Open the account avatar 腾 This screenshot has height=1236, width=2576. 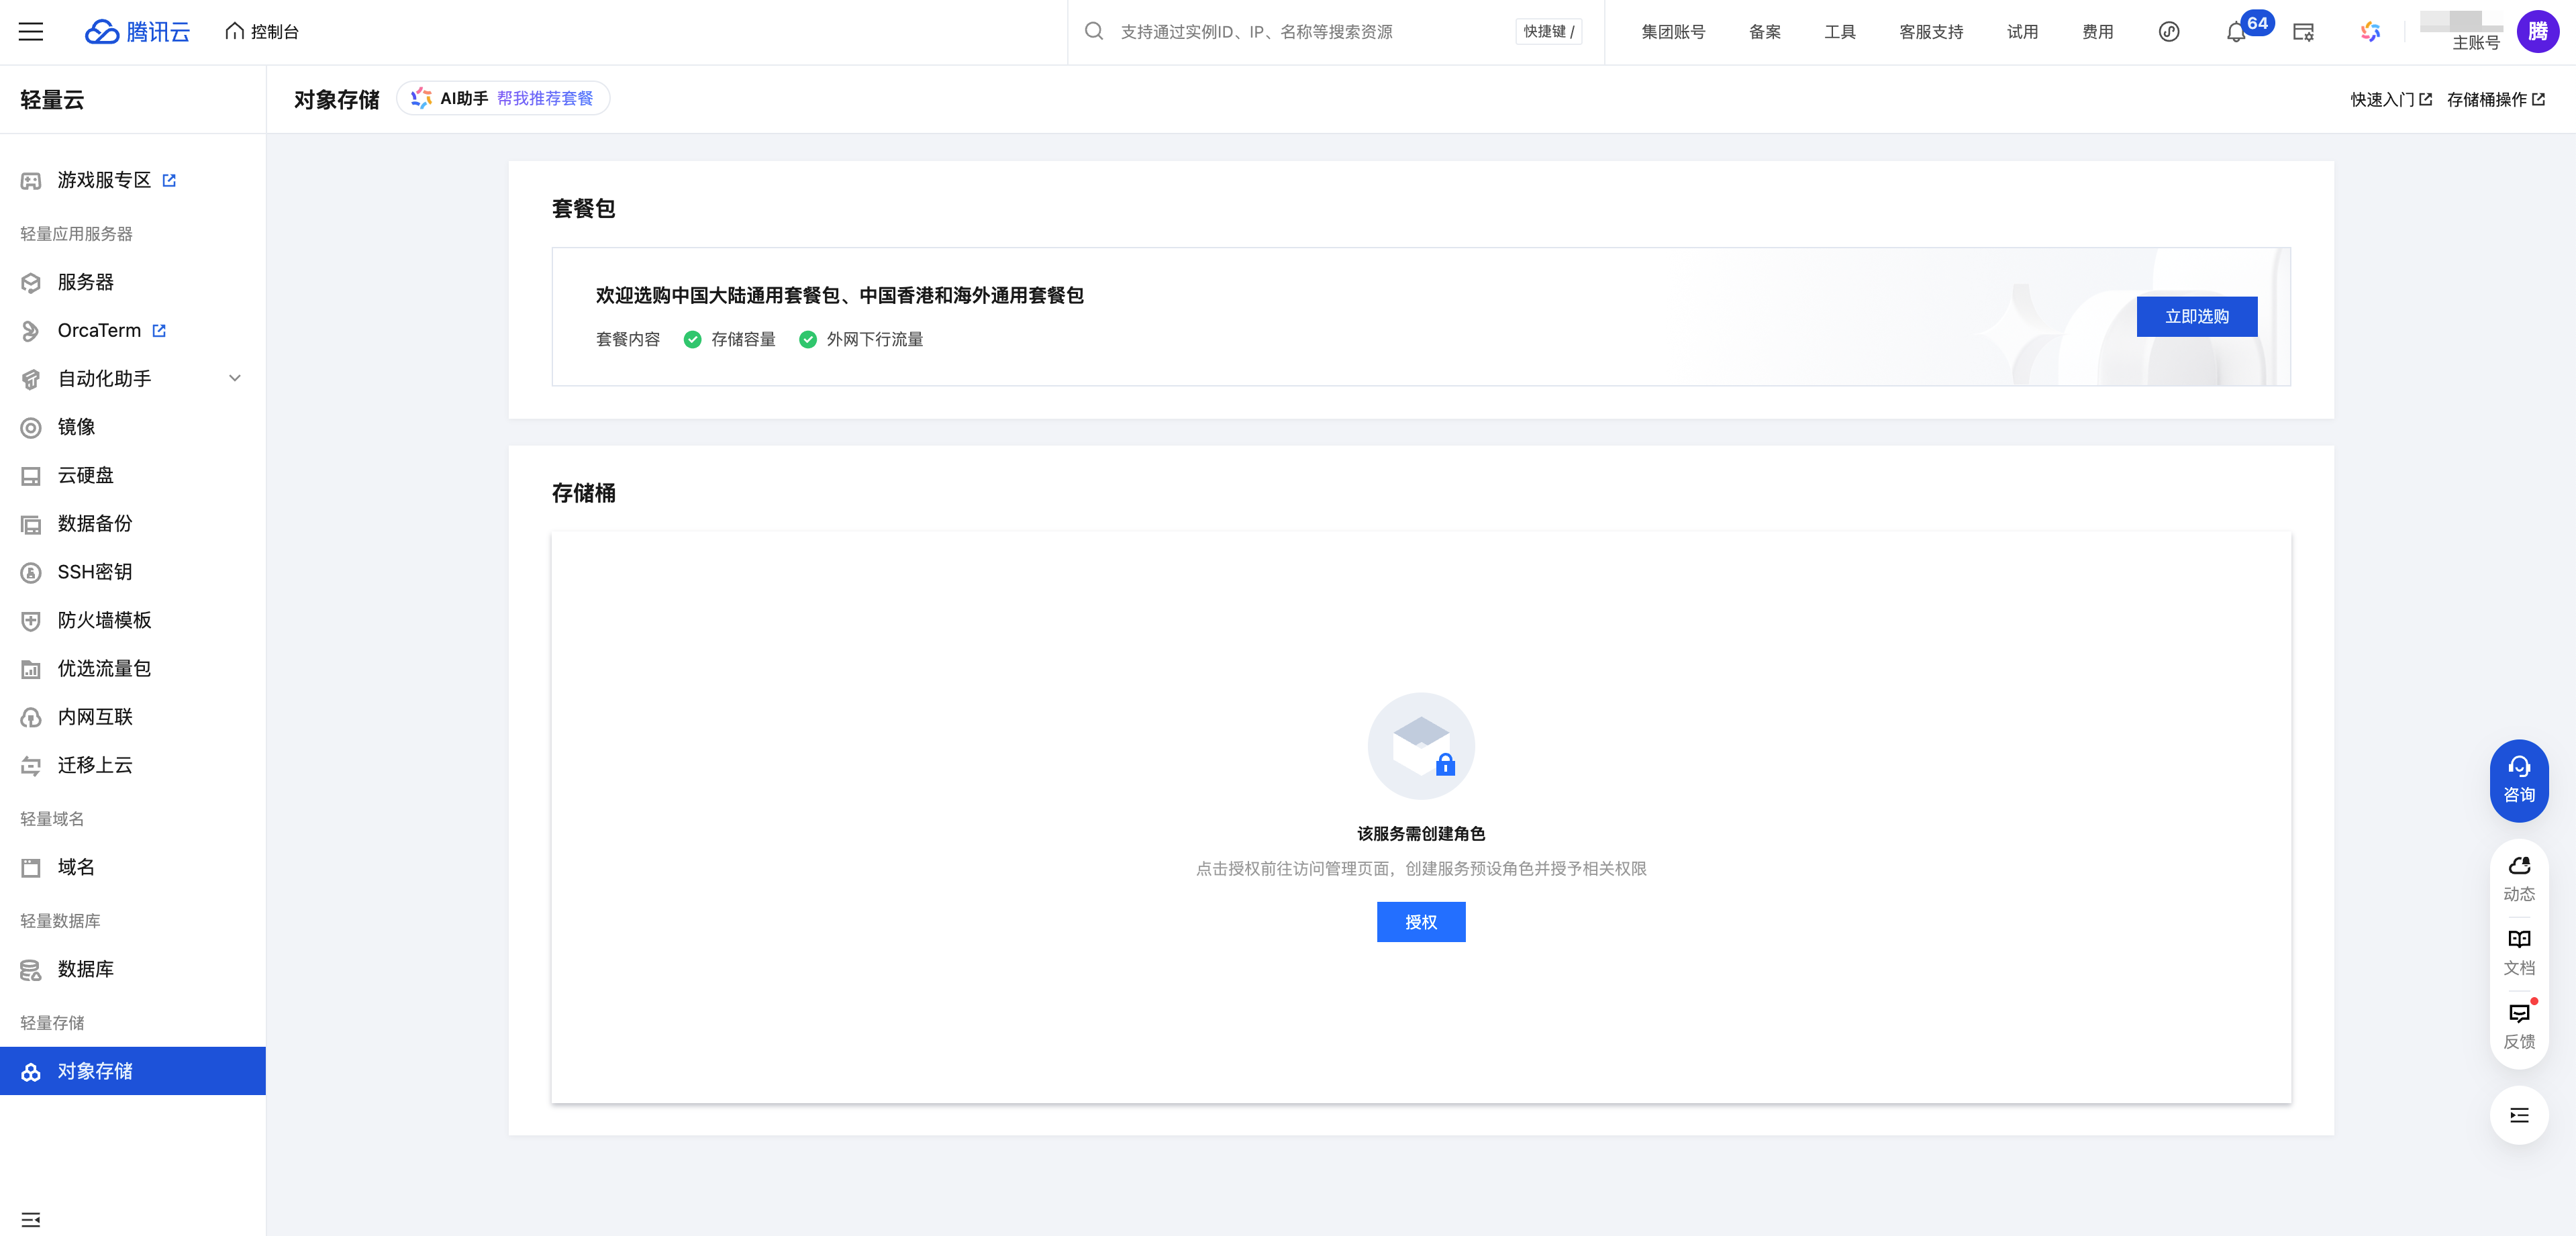click(2537, 32)
